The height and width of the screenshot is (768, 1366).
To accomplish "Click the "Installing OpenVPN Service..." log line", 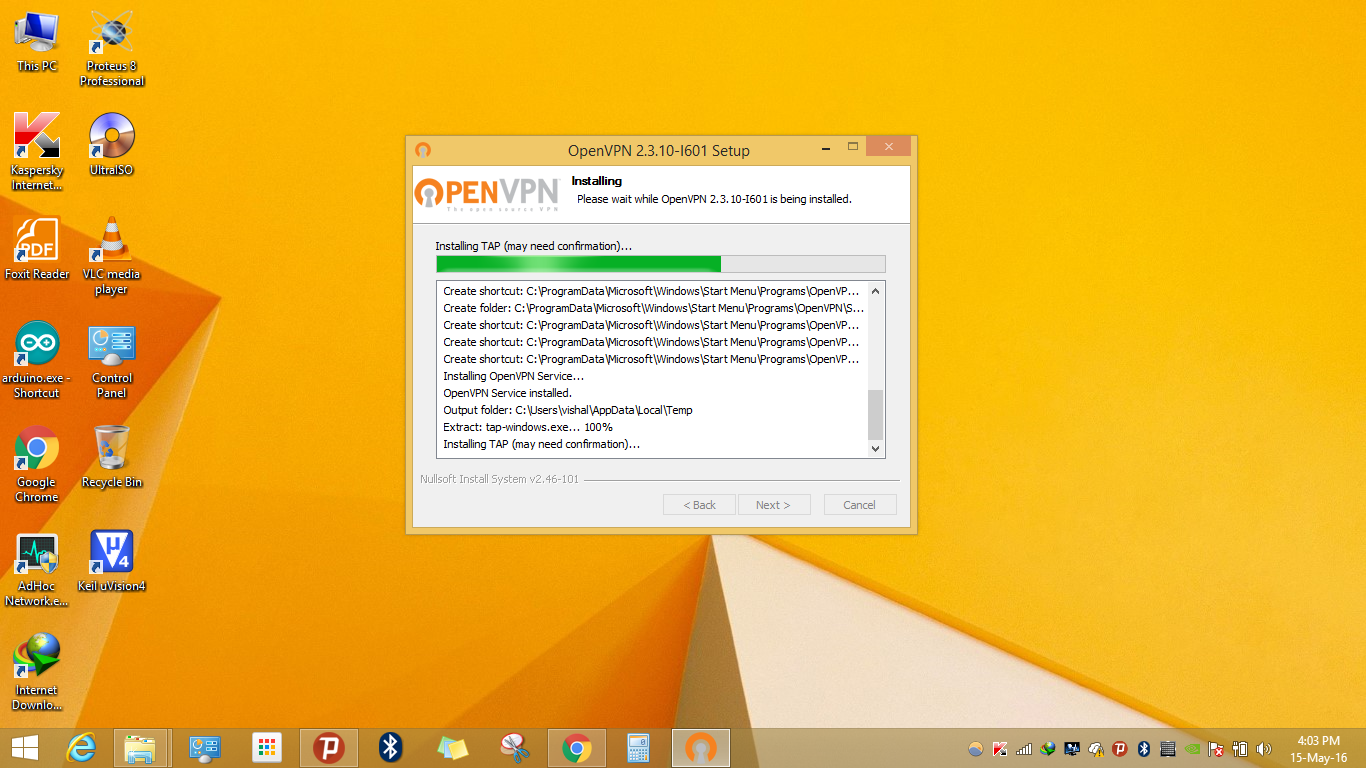I will 514,376.
